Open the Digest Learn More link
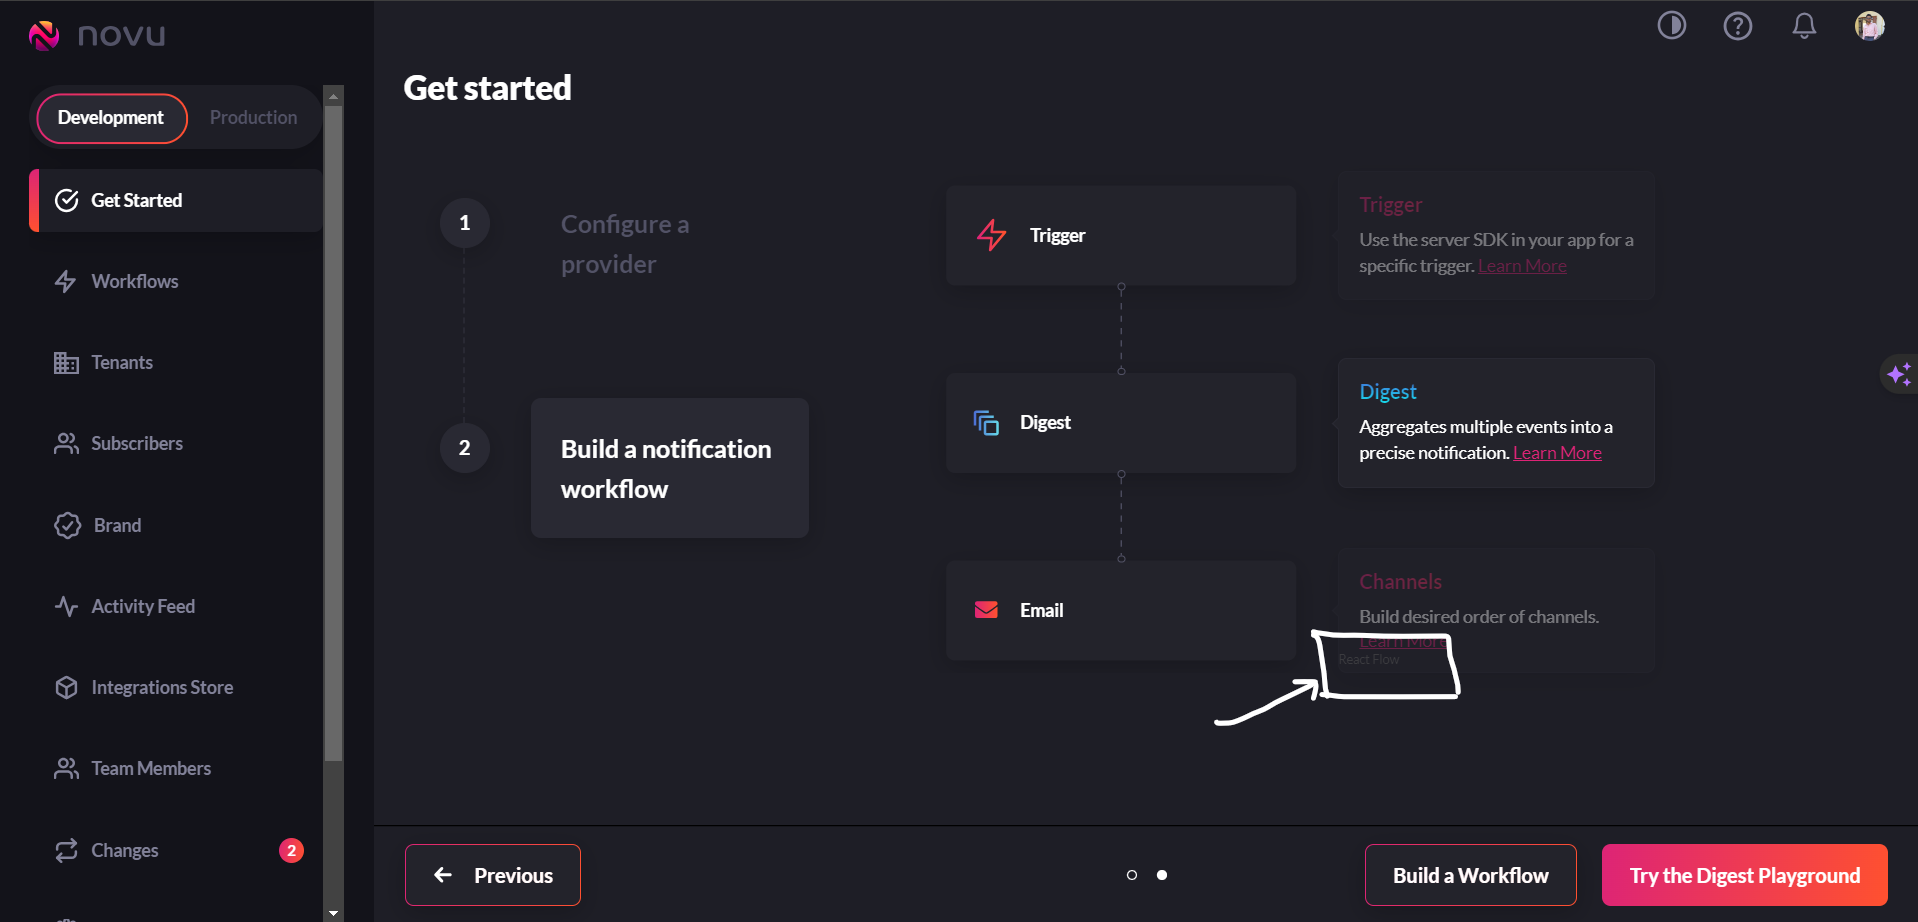Image resolution: width=1918 pixels, height=922 pixels. click(x=1556, y=452)
